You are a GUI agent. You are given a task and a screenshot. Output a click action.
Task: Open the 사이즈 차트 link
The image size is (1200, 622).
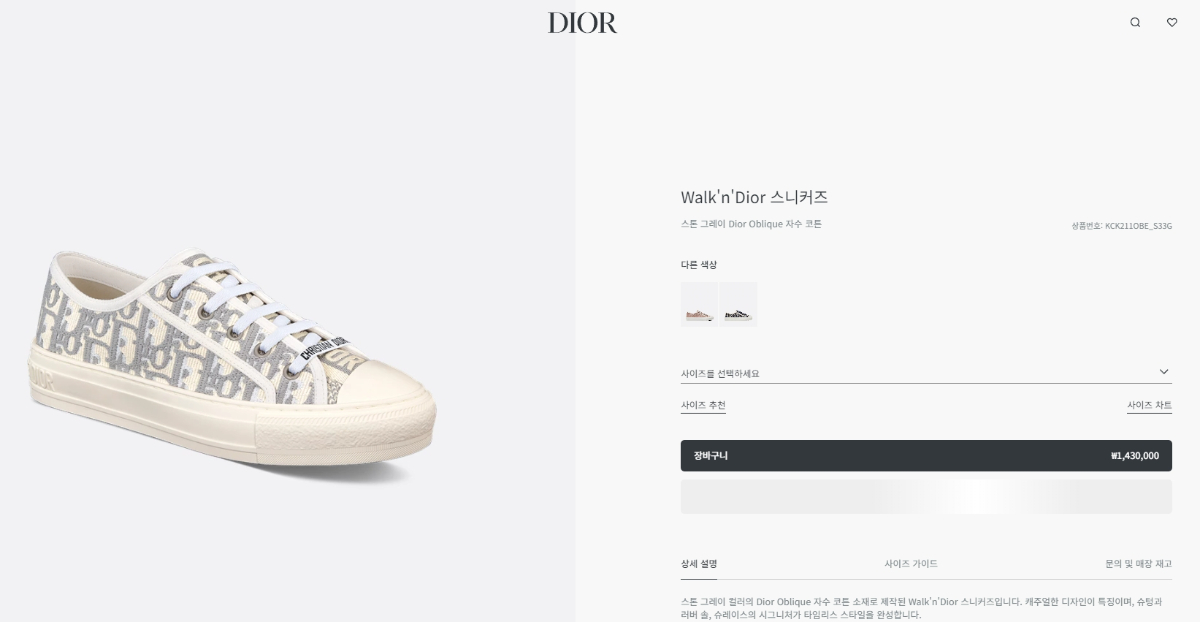[1149, 406]
